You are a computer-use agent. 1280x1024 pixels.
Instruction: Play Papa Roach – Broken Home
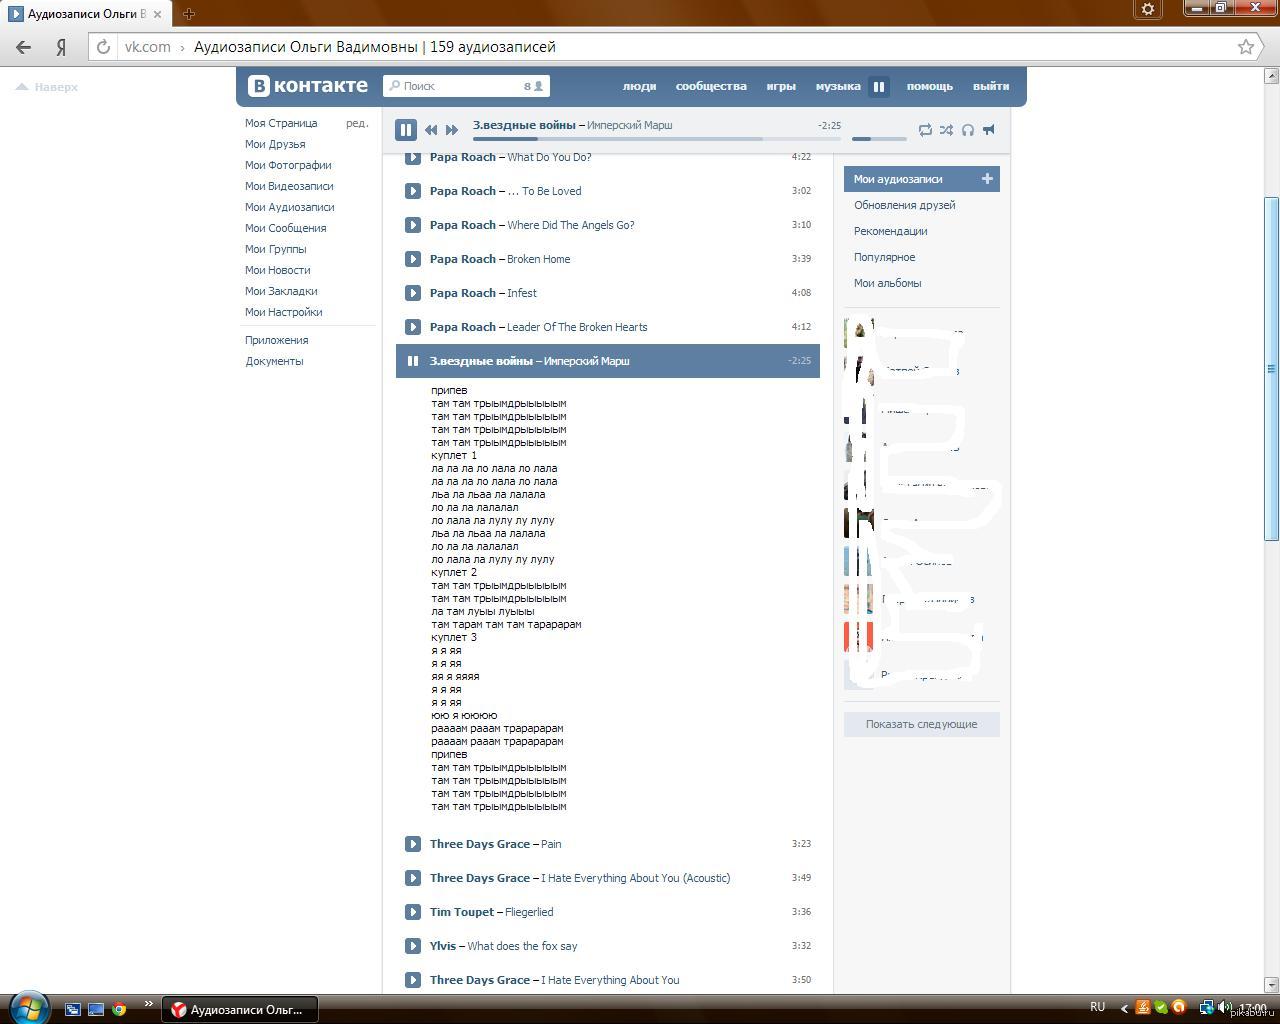pyautogui.click(x=413, y=259)
